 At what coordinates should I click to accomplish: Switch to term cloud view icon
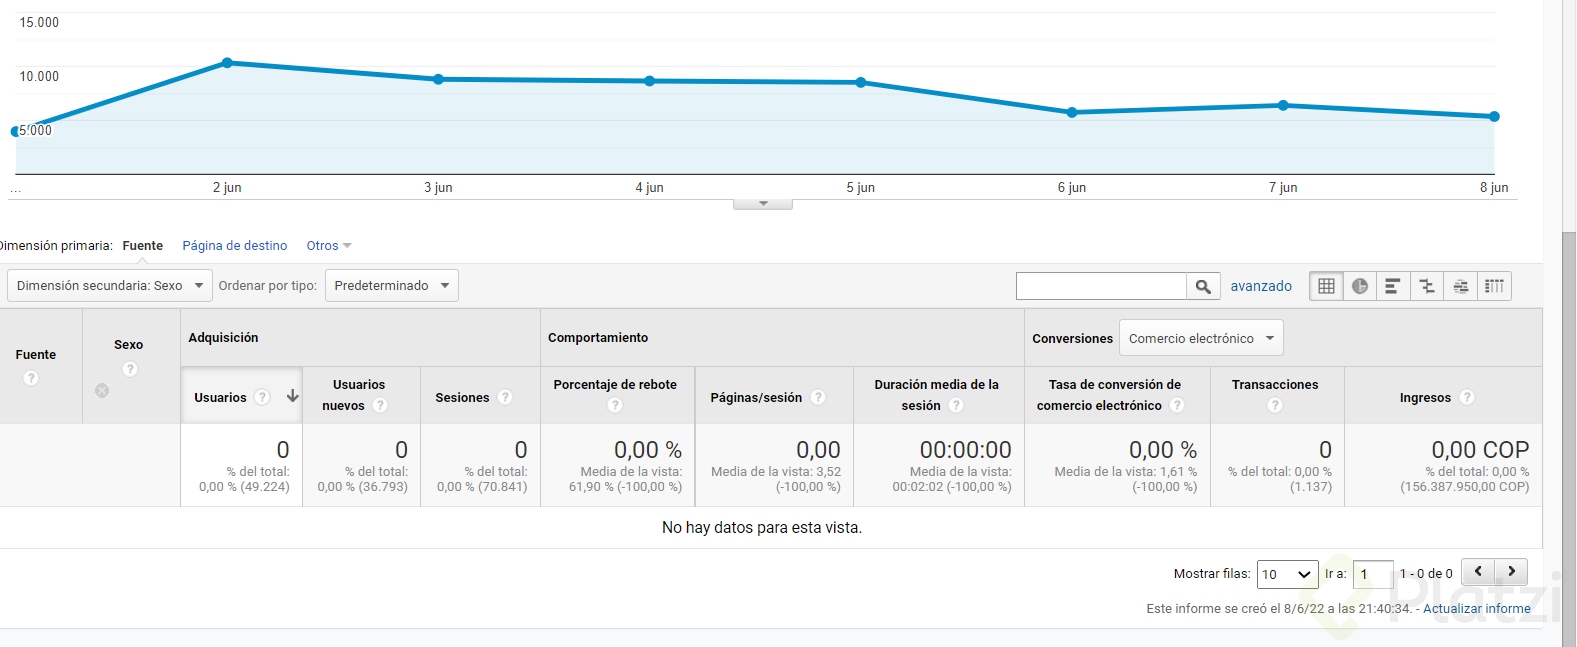pyautogui.click(x=1460, y=286)
